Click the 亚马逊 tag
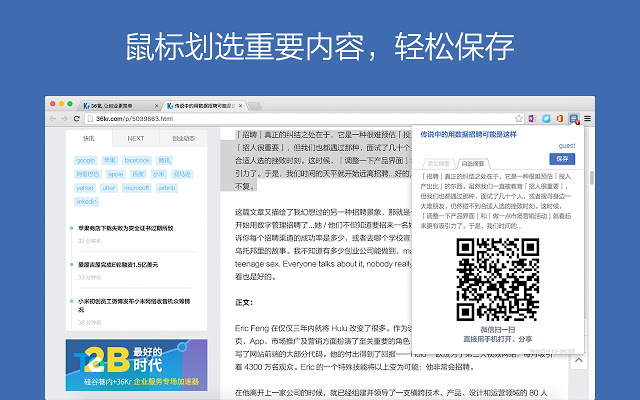The height and width of the screenshot is (400, 640). click(x=182, y=174)
